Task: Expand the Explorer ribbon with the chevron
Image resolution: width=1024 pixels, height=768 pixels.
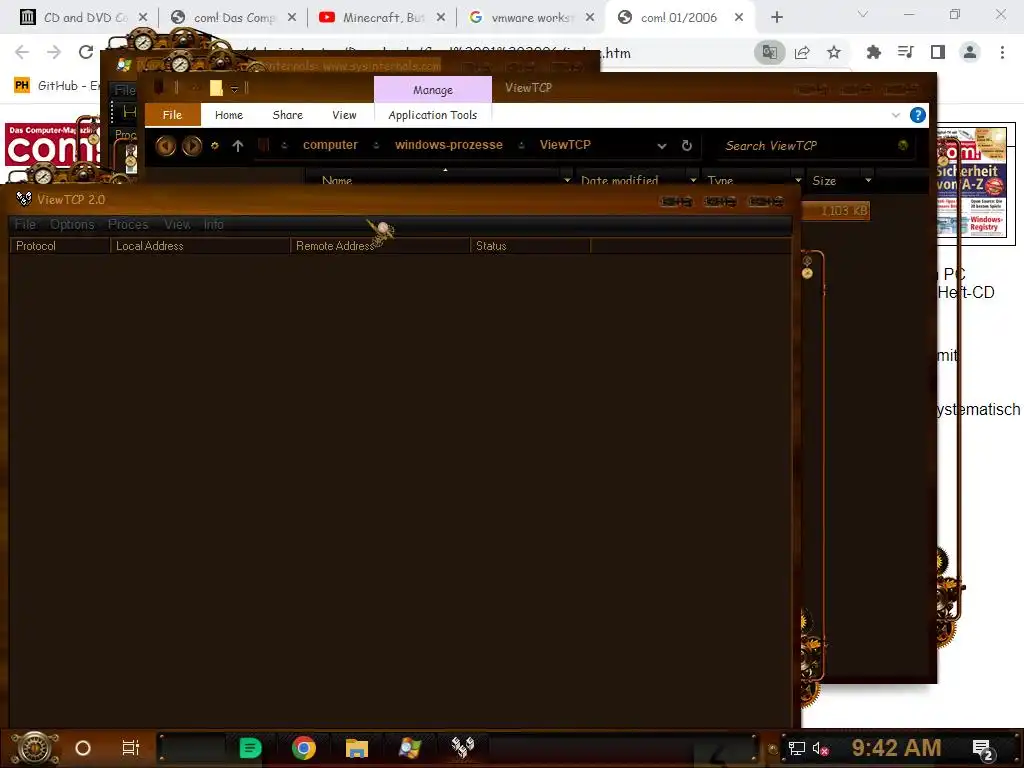Action: pos(895,116)
